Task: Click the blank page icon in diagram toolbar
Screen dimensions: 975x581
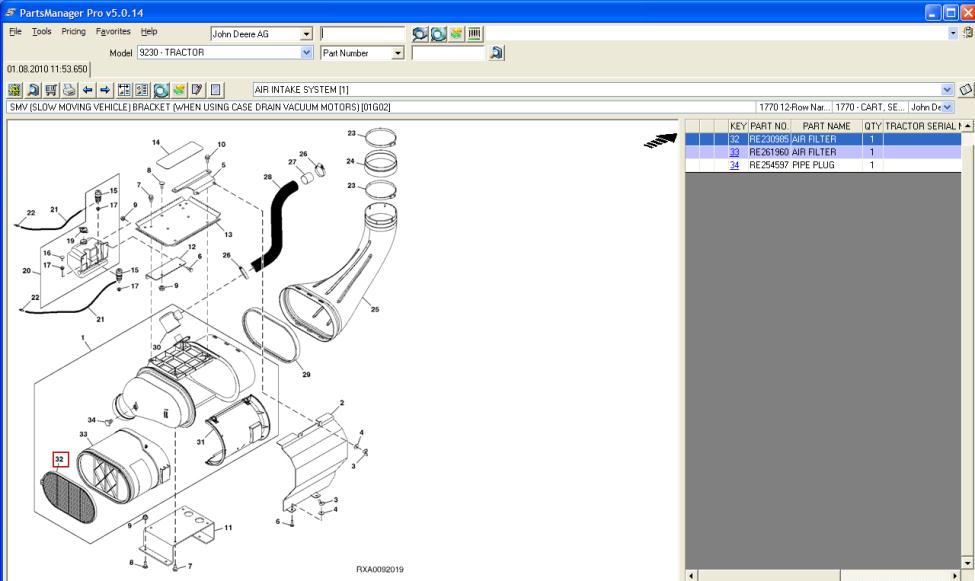Action: (215, 90)
